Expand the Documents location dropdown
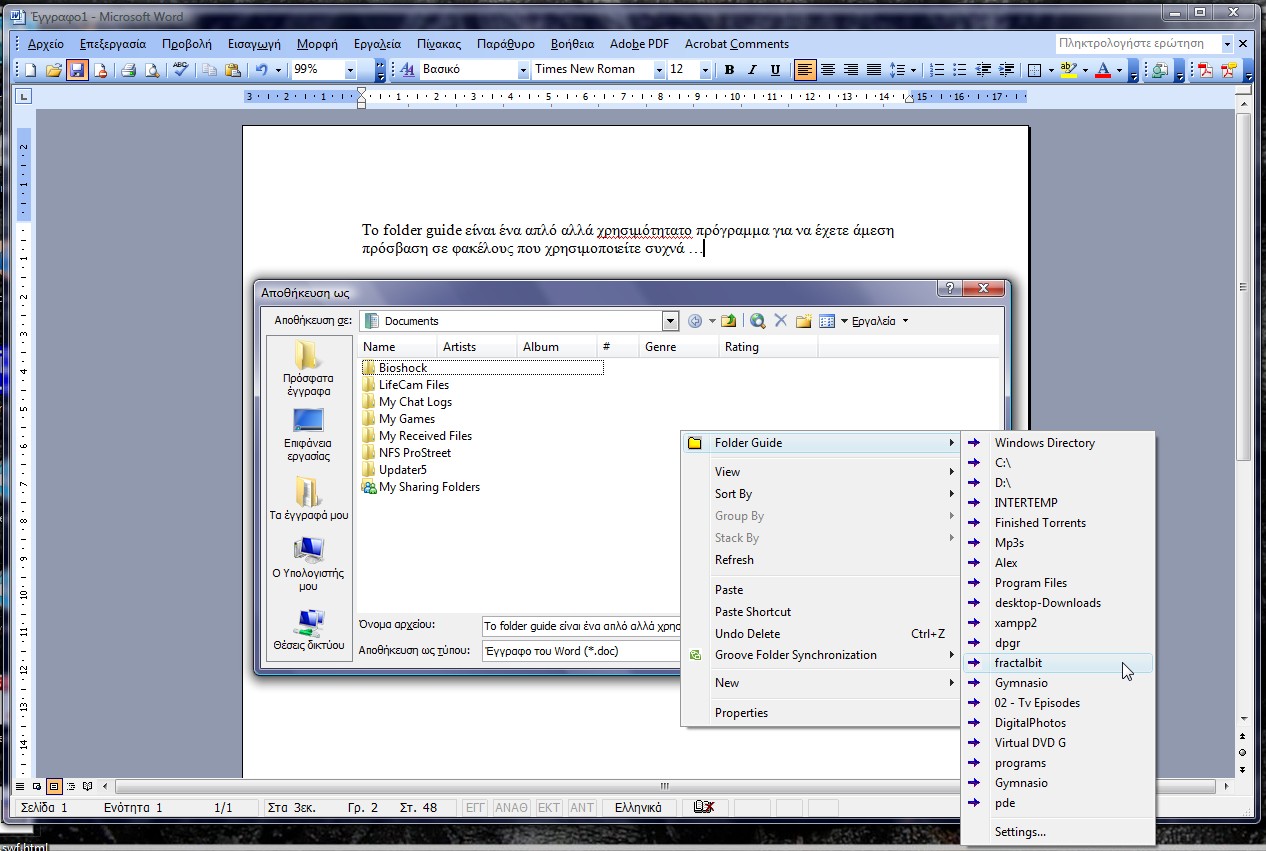Screen dimensions: 1266x851 coord(670,321)
